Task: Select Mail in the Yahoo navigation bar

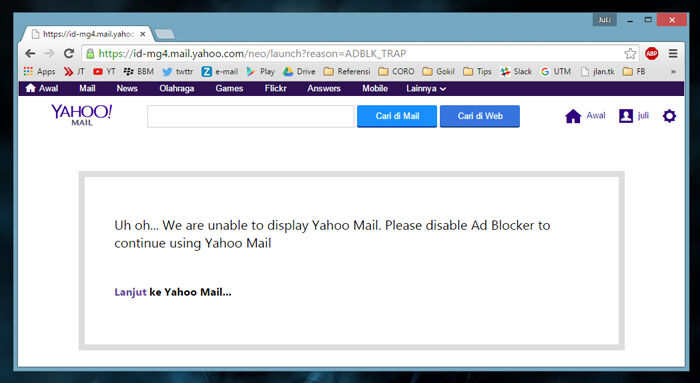Action: [x=87, y=88]
